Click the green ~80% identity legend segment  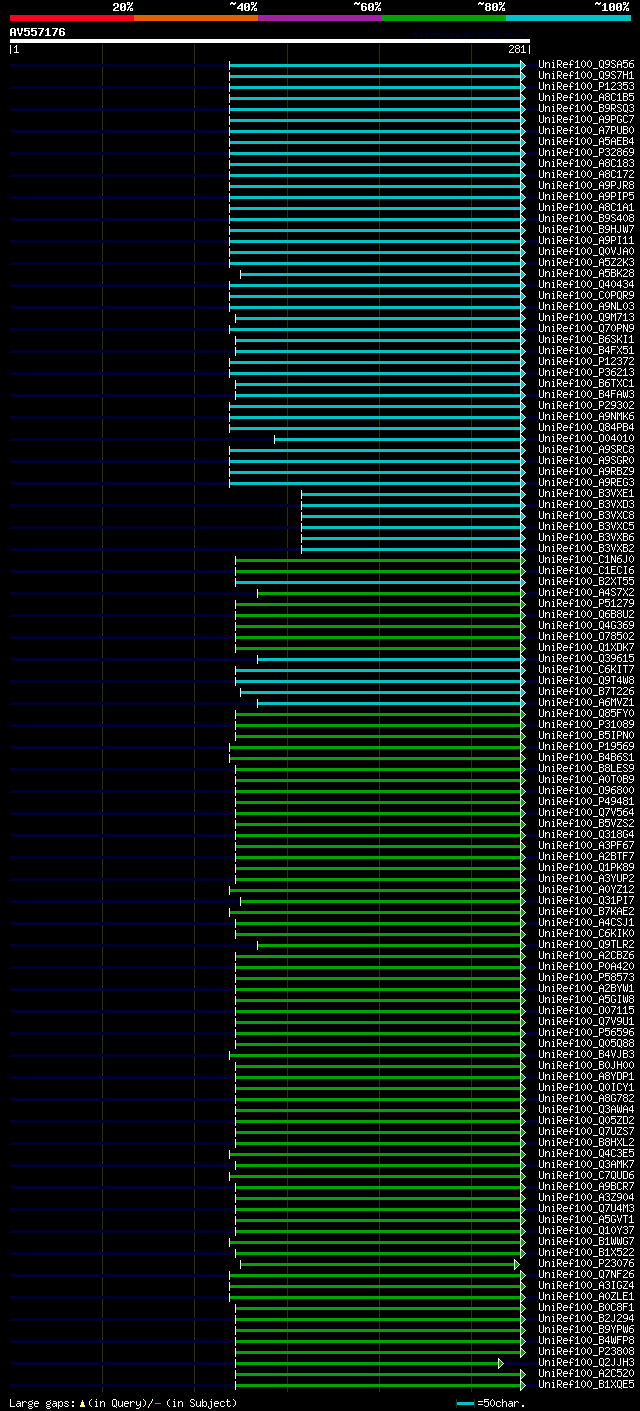click(443, 18)
